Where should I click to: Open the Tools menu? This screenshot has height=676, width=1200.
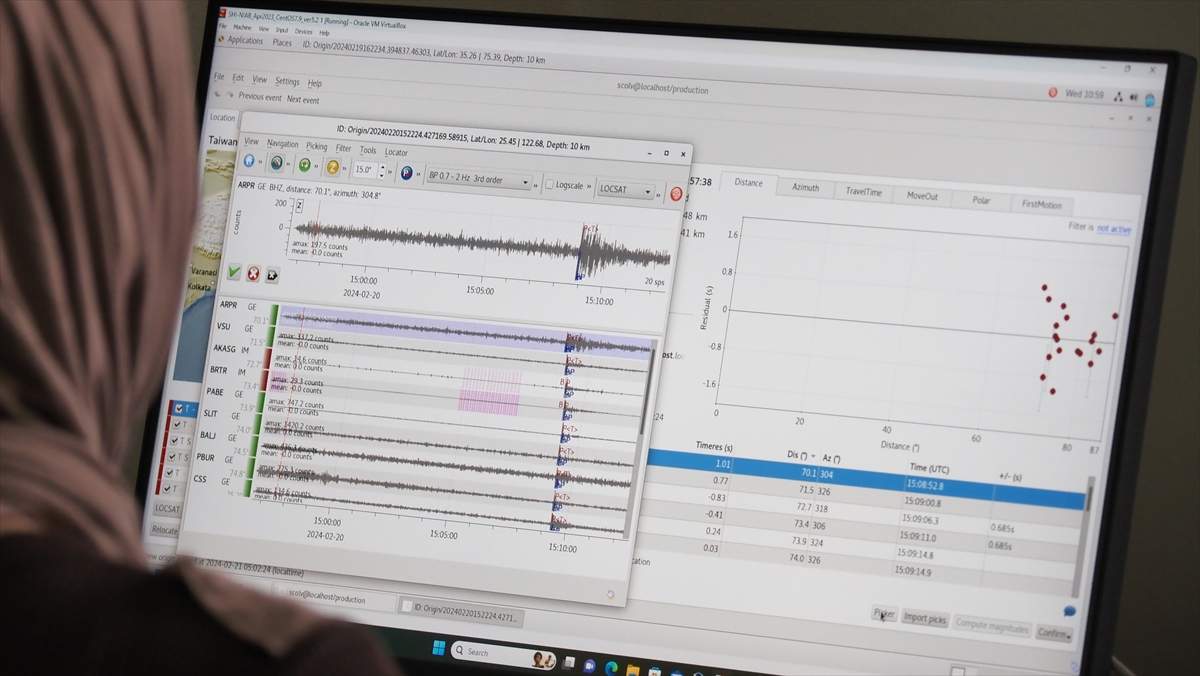368,150
